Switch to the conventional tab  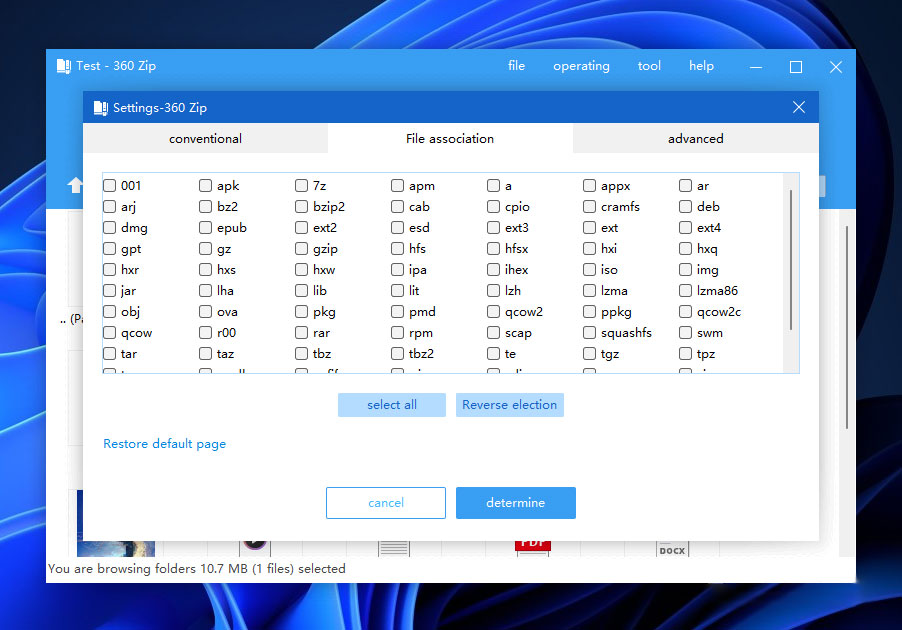pos(205,138)
